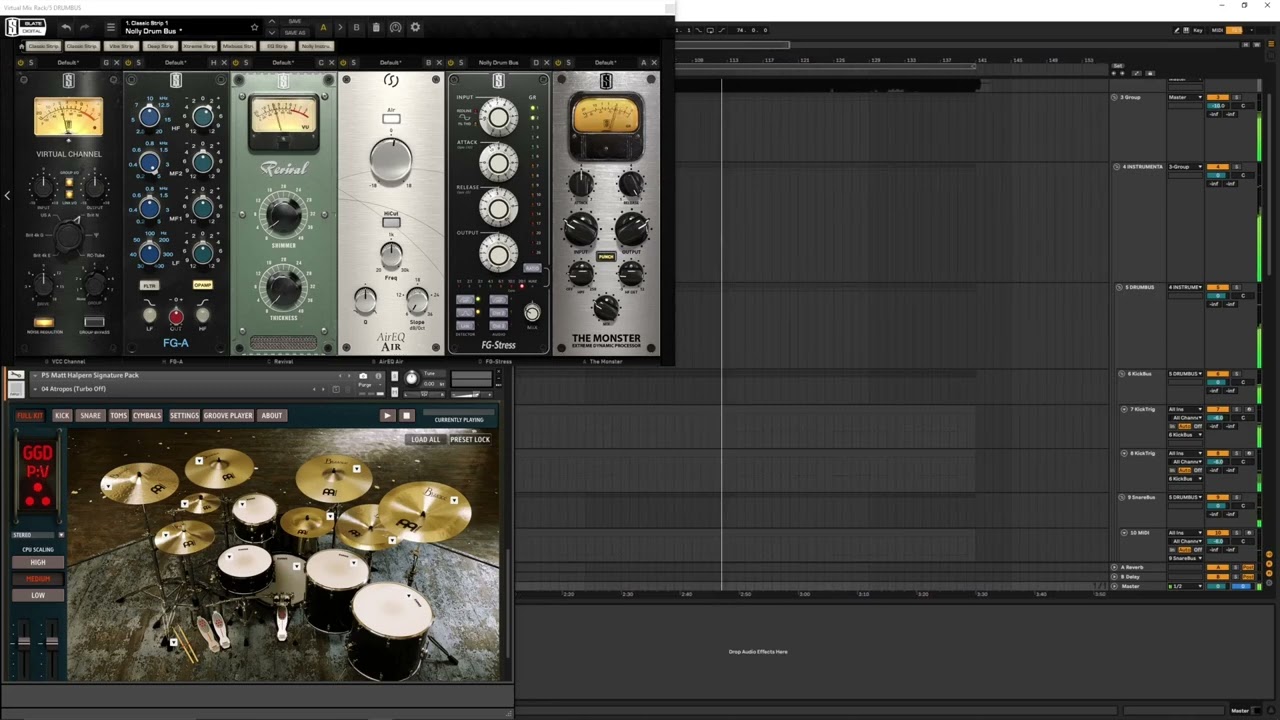Adjust the FG-Stress Input knob

coord(498,119)
